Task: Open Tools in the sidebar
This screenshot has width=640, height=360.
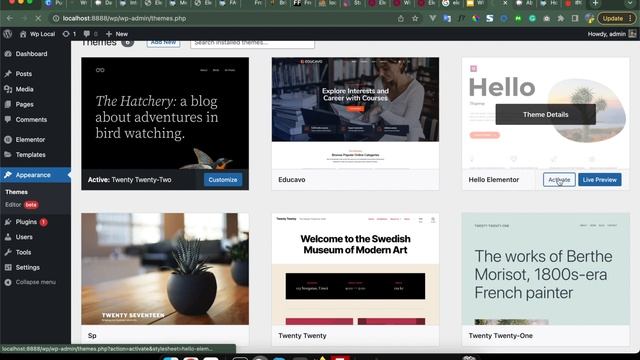Action: [23, 252]
